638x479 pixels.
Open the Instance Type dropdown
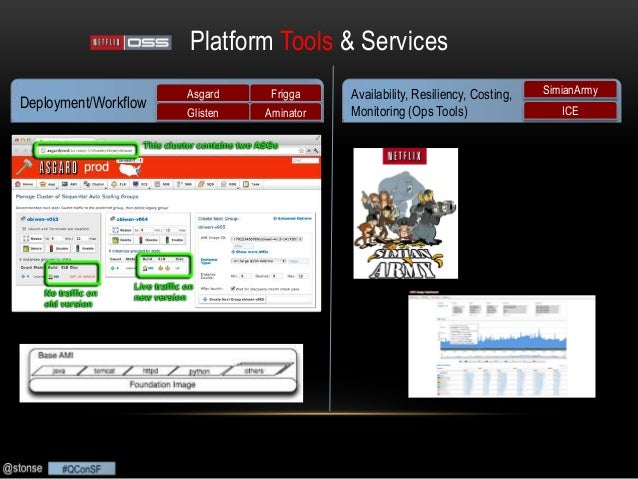click(x=258, y=261)
